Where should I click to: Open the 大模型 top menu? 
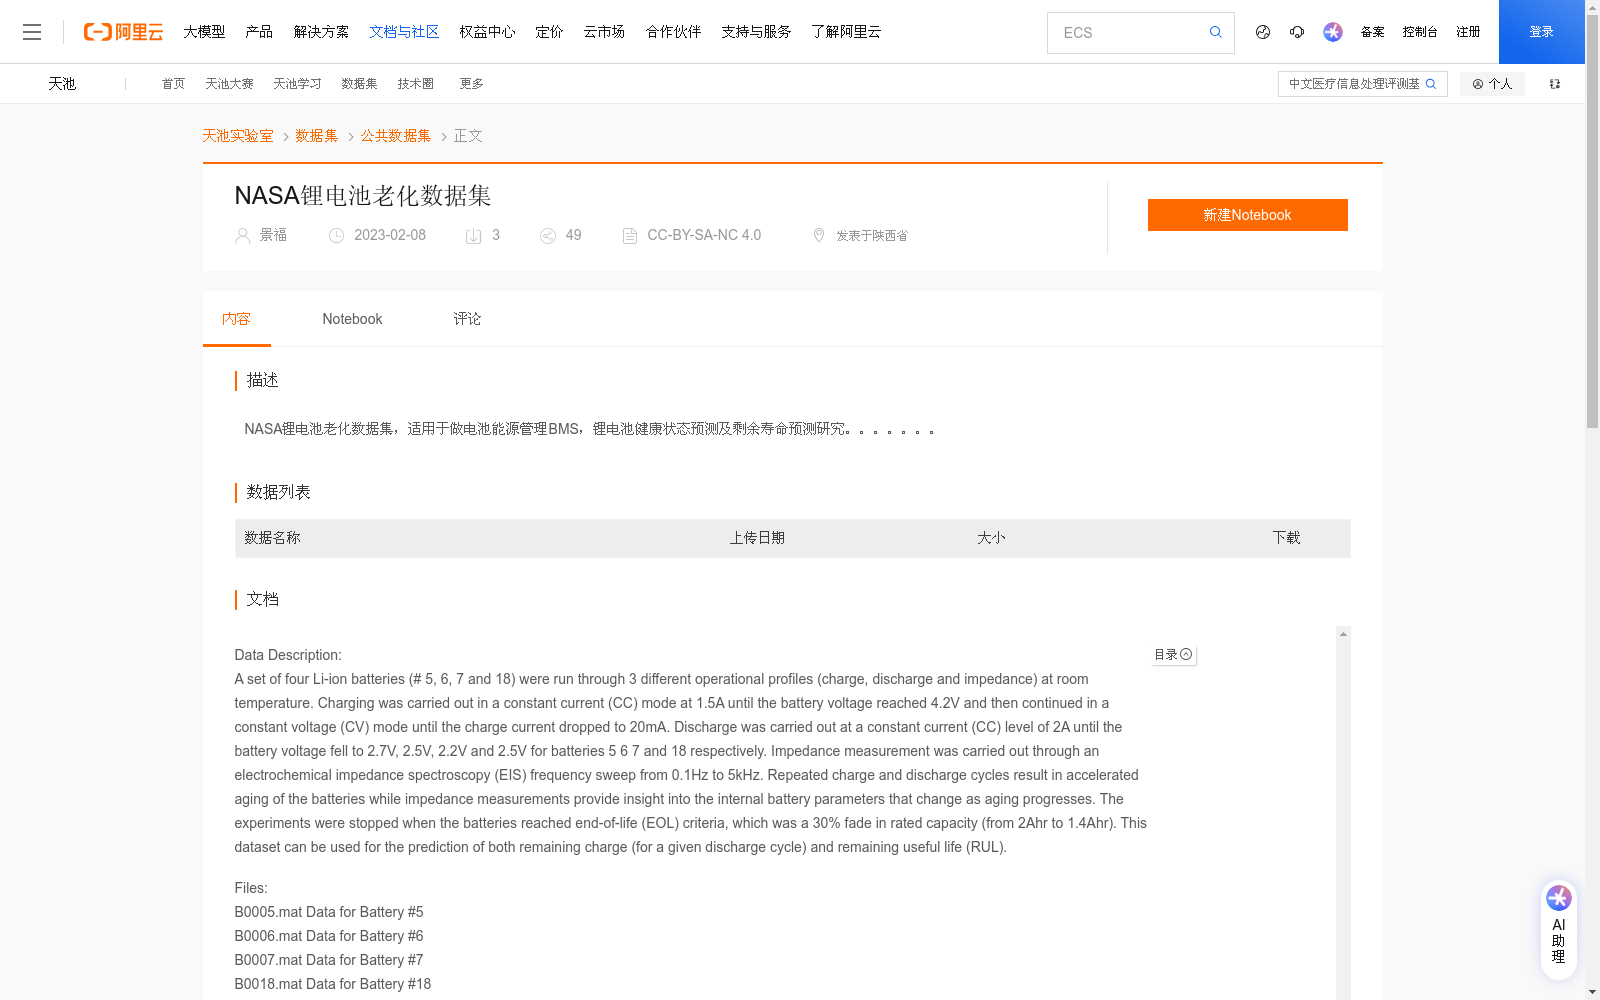[x=204, y=32]
